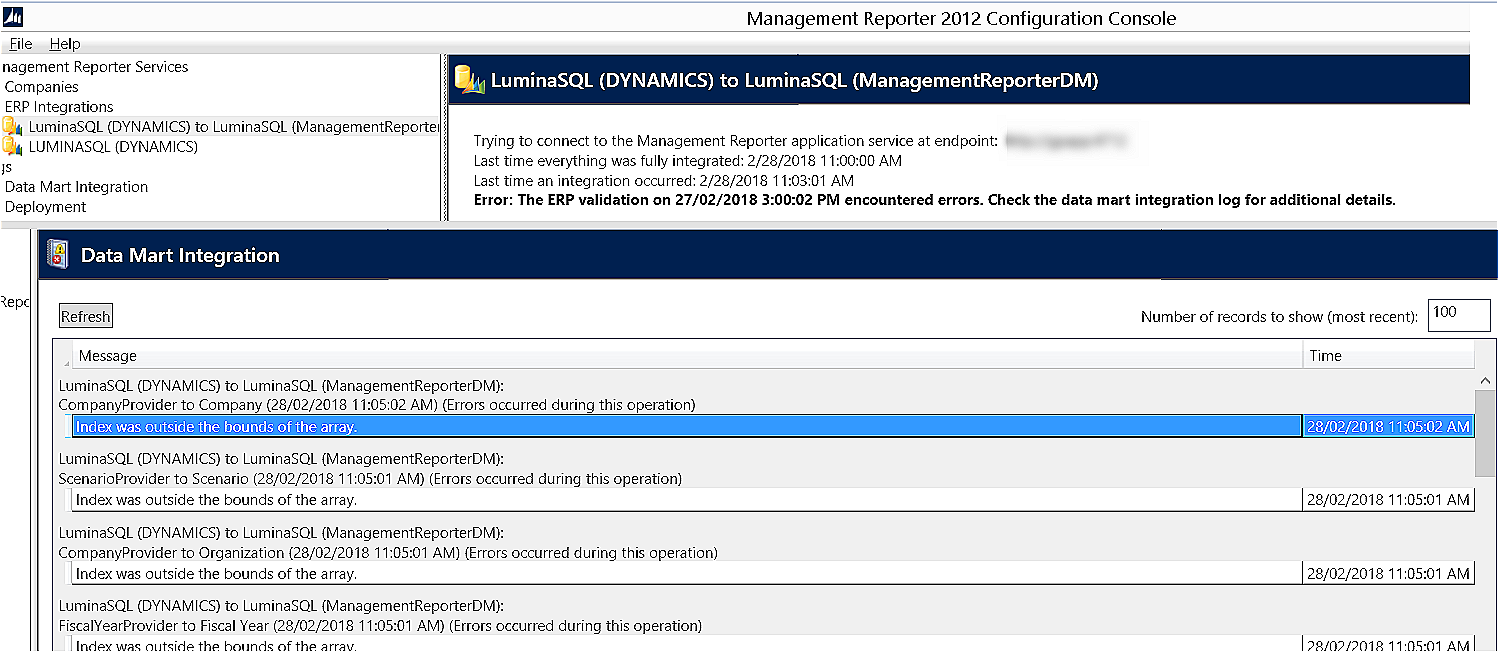Click the Management Reporter app icon in title bar
This screenshot has width=1498, height=661.
point(13,18)
